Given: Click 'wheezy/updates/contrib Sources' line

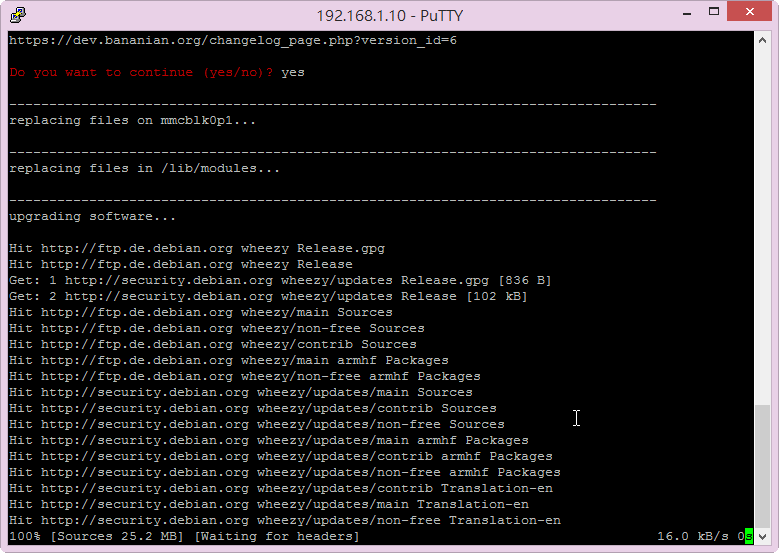Looking at the screenshot, I should click(252, 408).
